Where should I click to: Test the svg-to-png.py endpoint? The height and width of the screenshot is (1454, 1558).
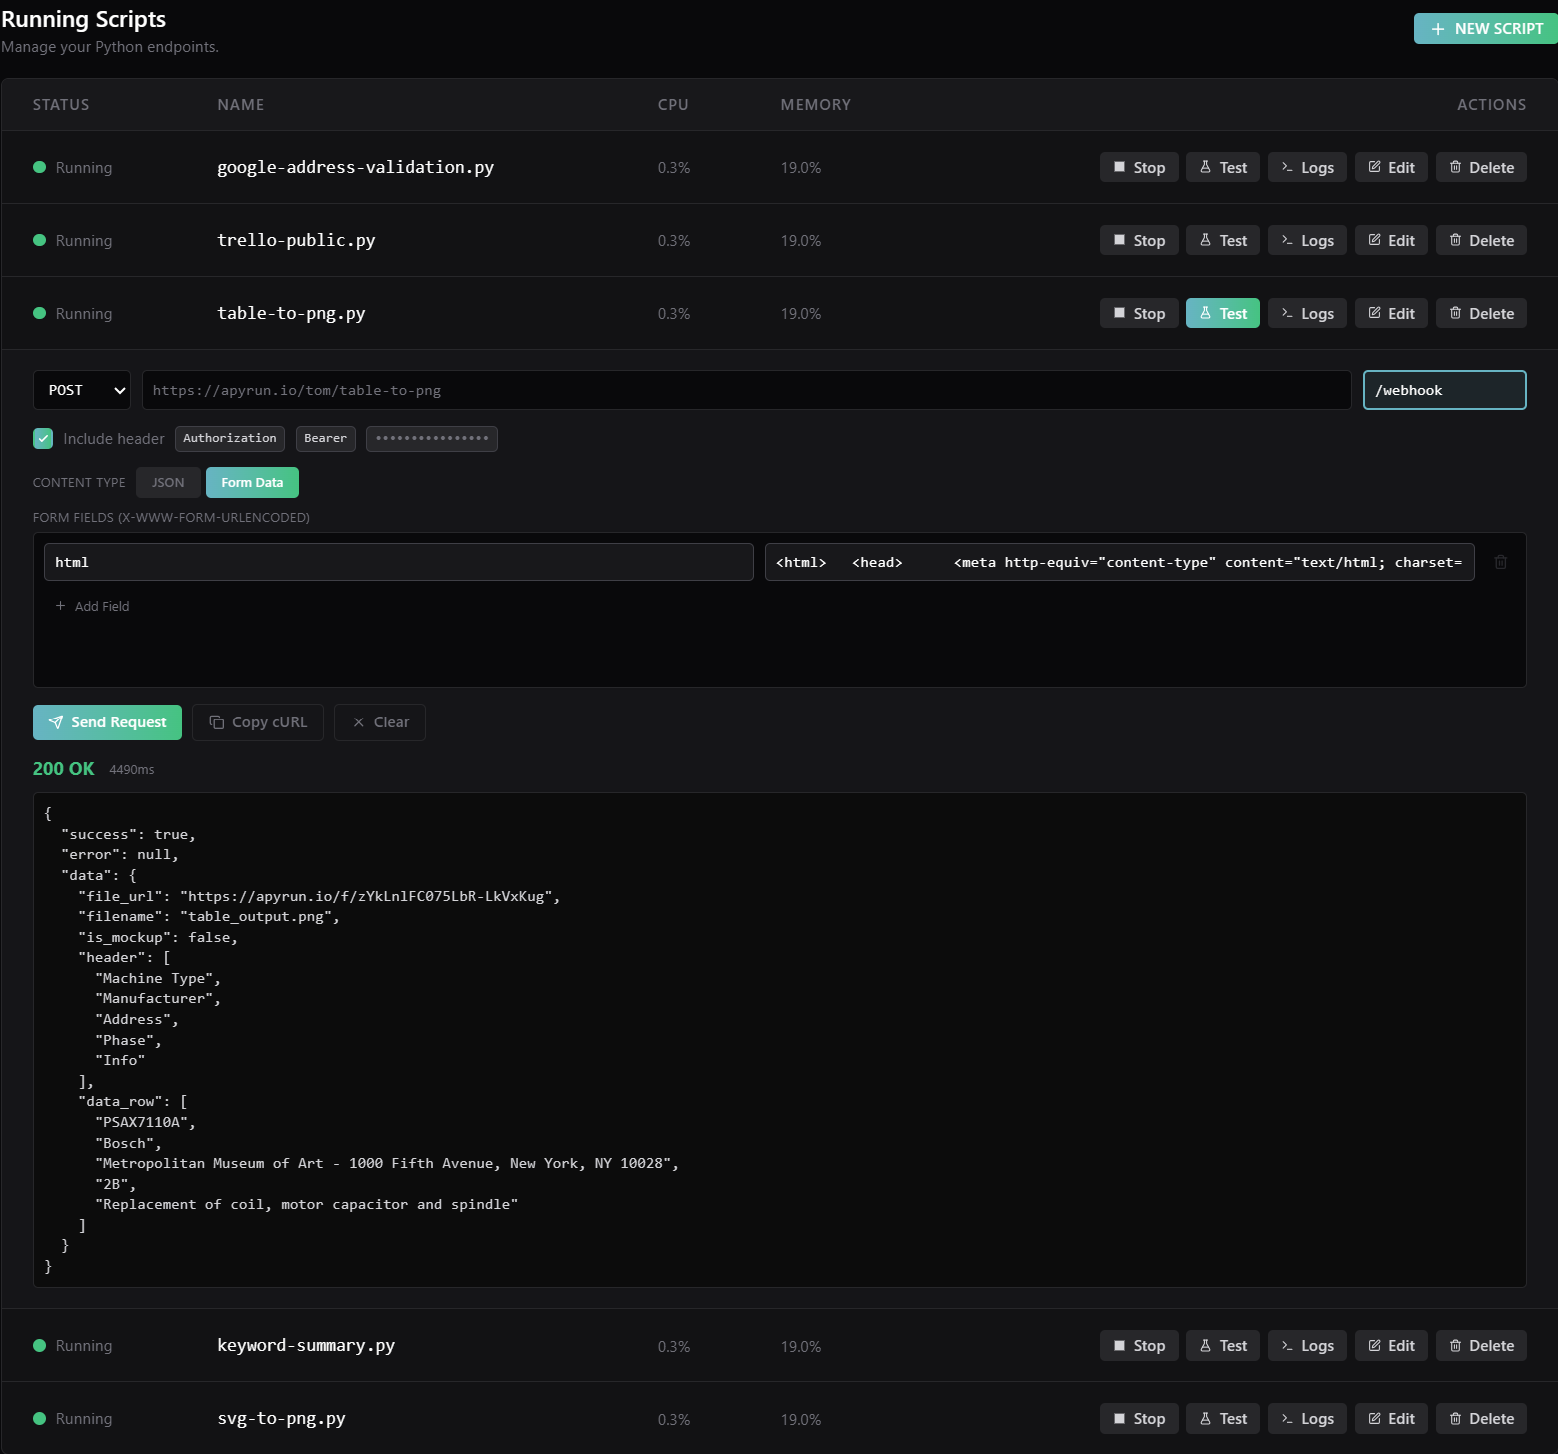pyautogui.click(x=1222, y=1418)
